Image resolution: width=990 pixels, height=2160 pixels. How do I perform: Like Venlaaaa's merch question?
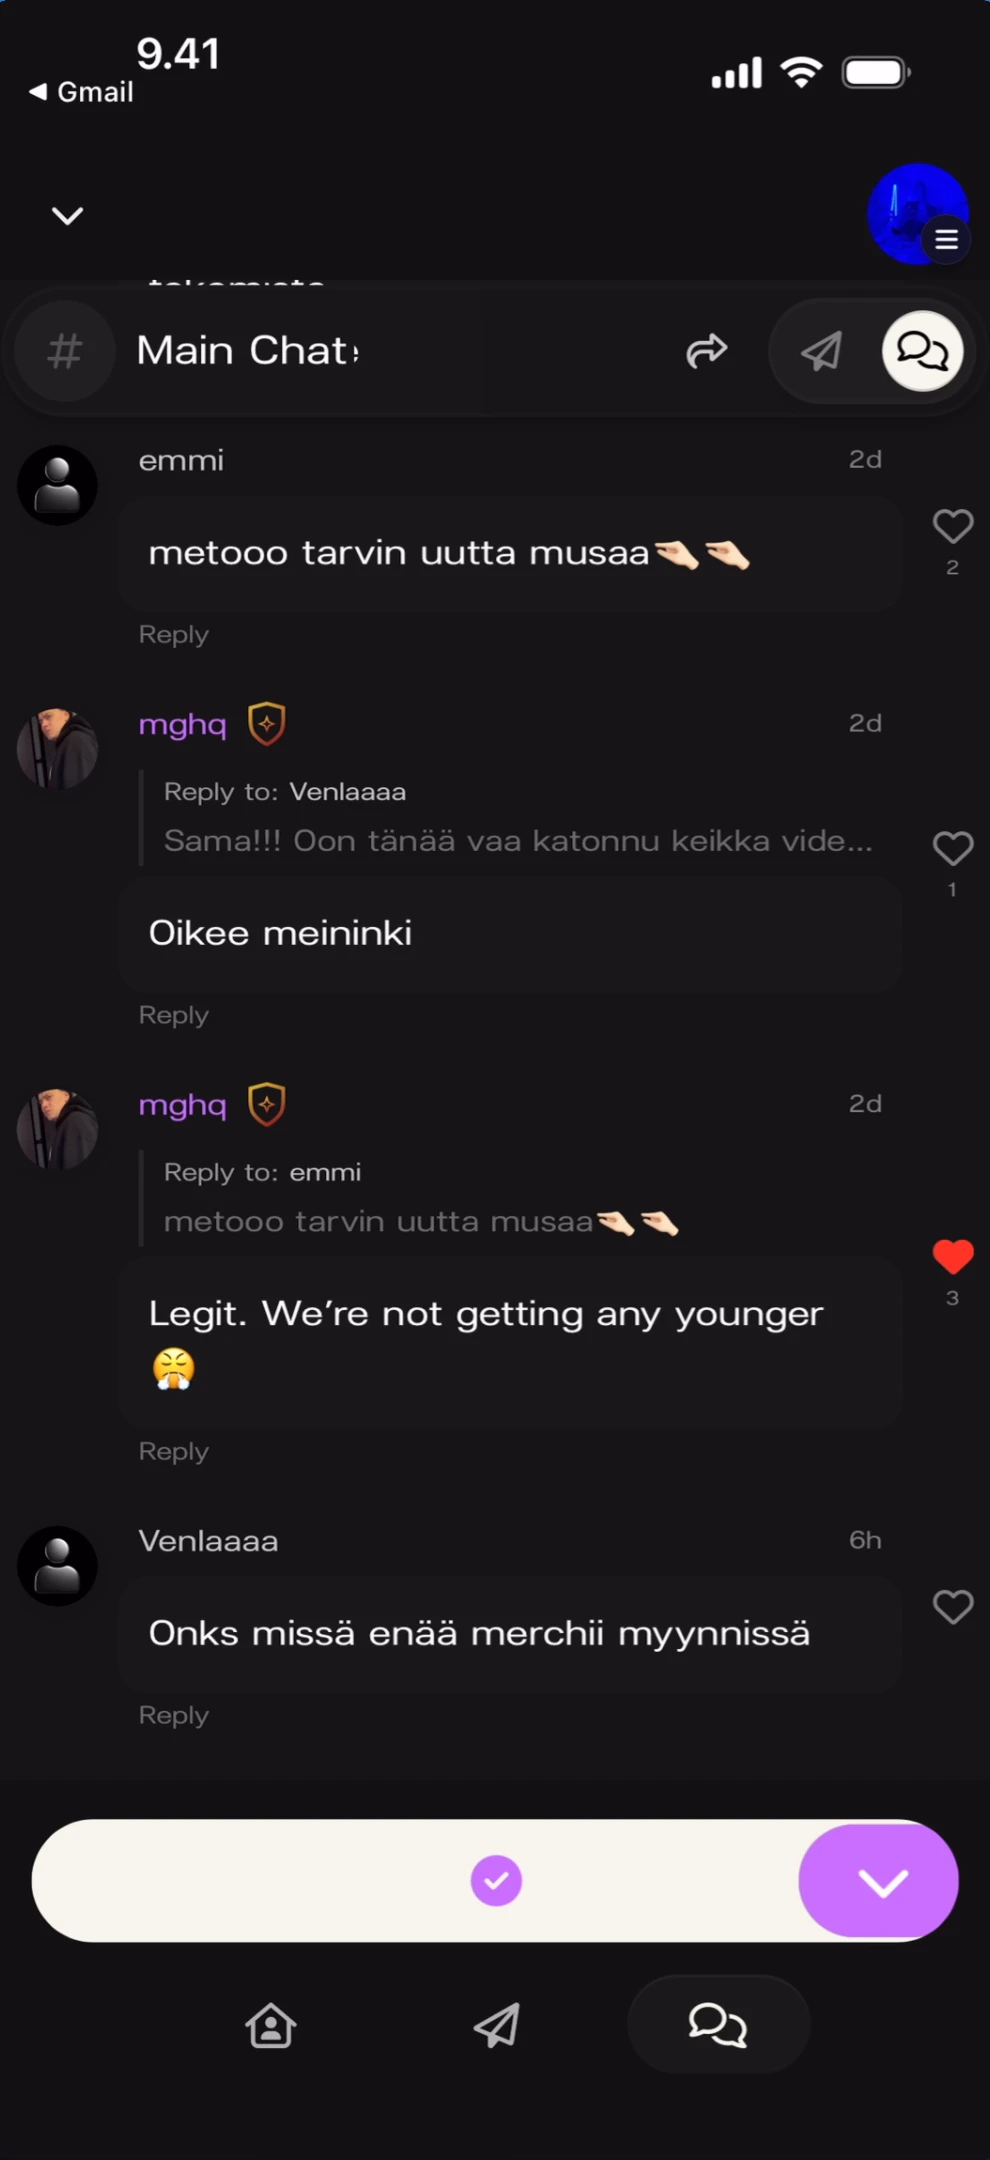point(952,1607)
